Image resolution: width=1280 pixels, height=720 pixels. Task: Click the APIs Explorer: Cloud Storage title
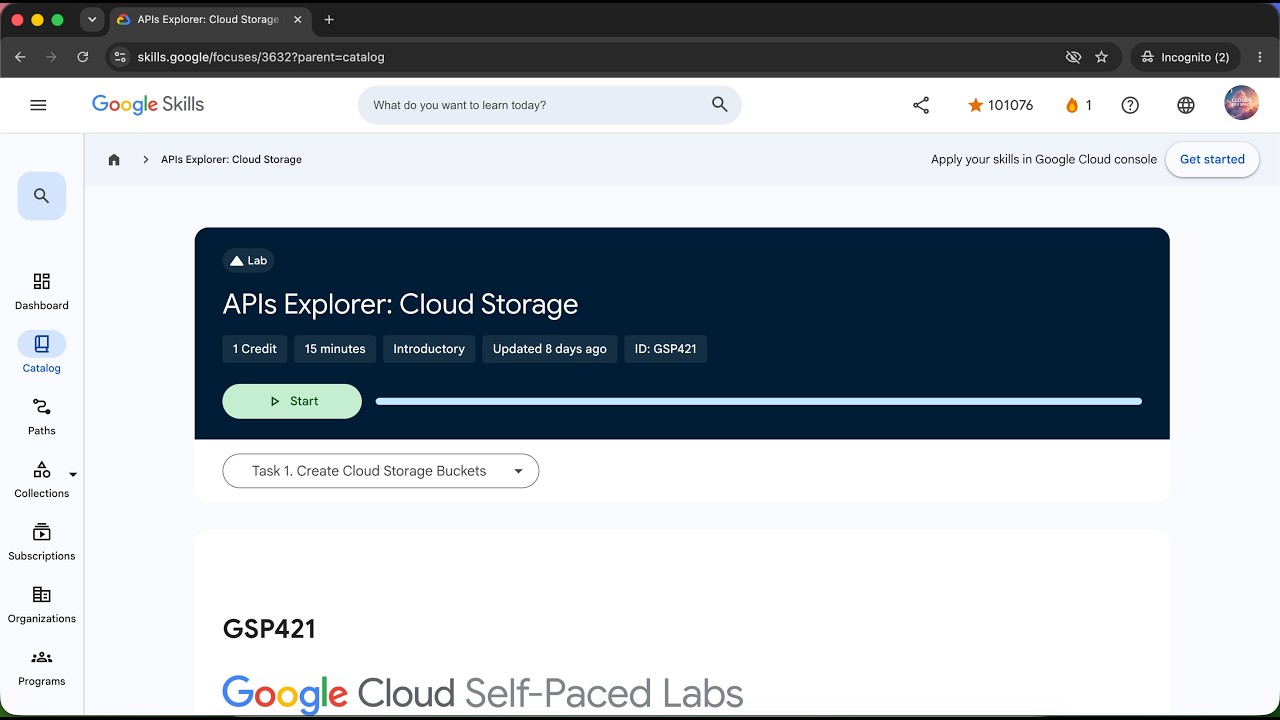coord(400,304)
